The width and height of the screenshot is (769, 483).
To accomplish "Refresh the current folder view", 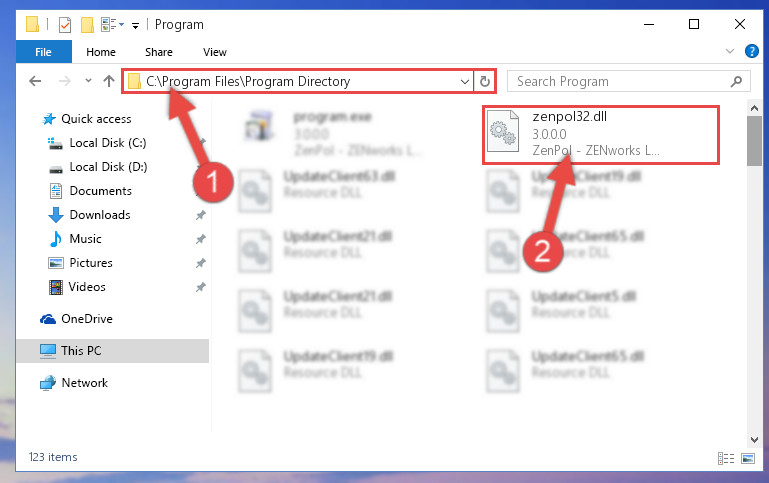I will 485,81.
